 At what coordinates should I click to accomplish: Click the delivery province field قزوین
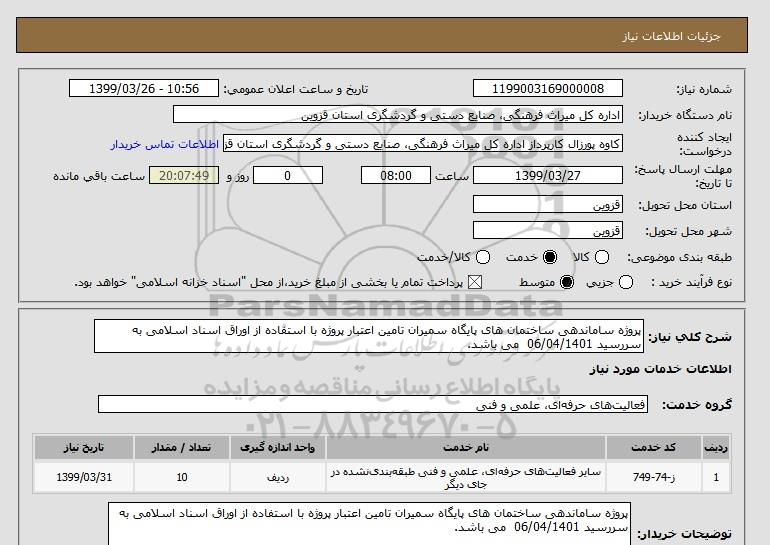coord(548,204)
